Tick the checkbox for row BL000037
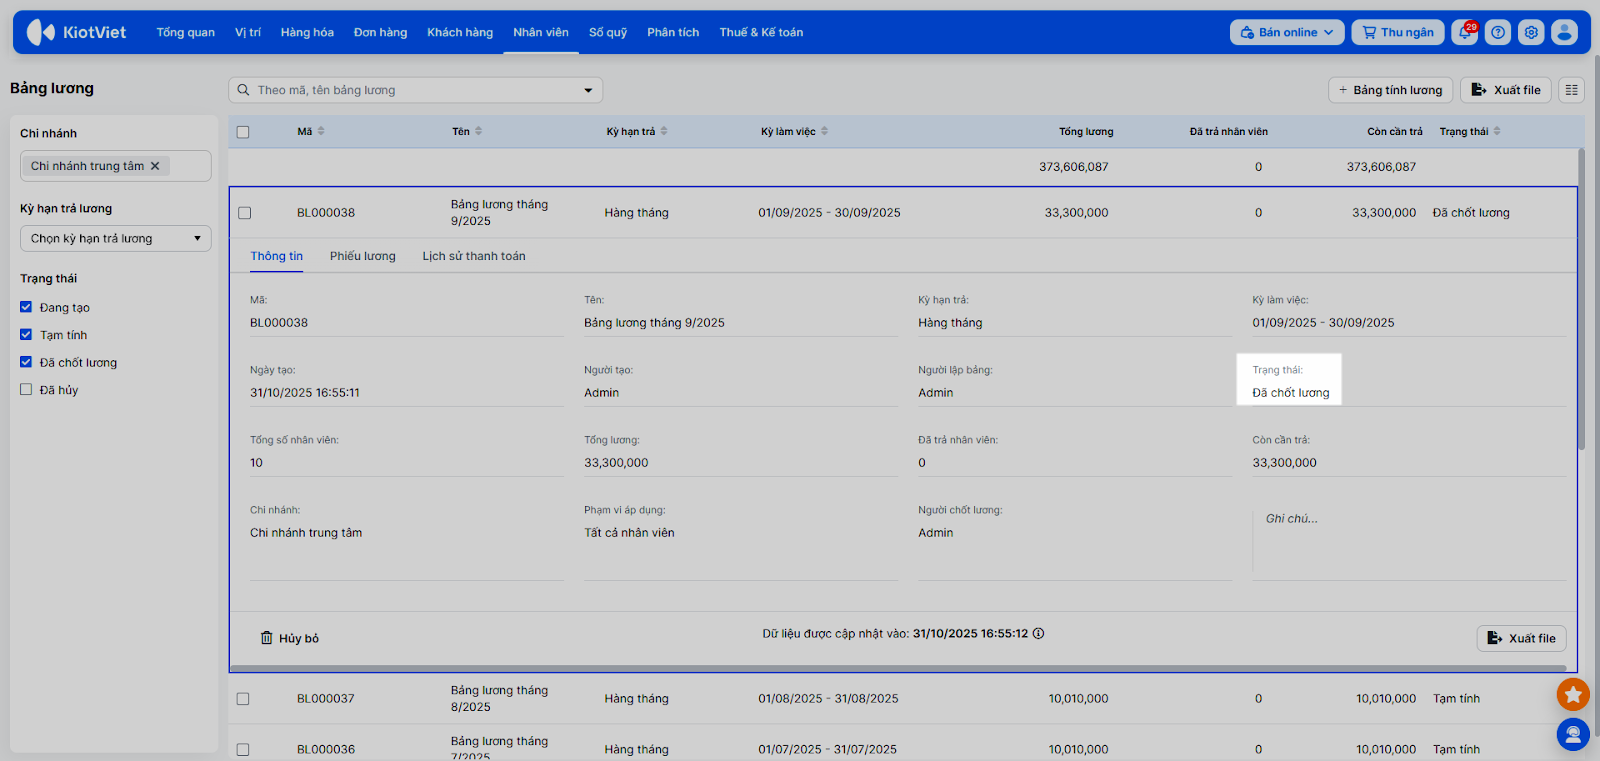The width and height of the screenshot is (1600, 761). coord(243,699)
